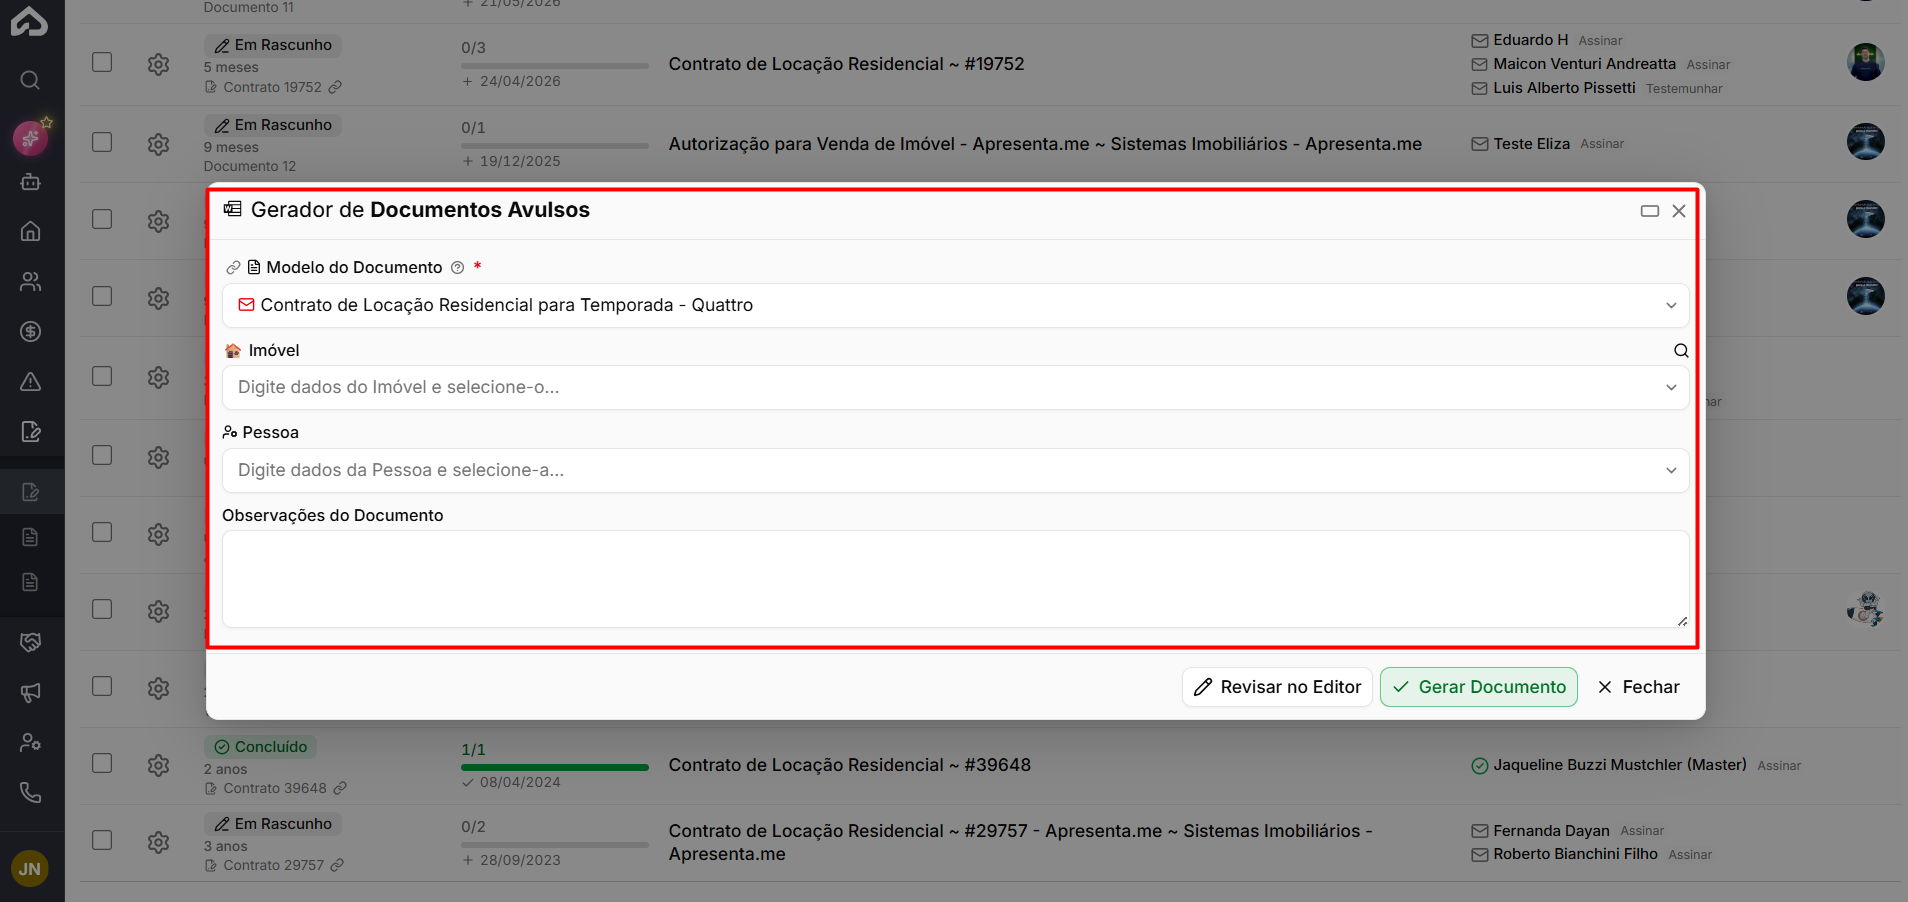Click help icon next to Modelo do Documento
1908x902 pixels.
coord(457,267)
